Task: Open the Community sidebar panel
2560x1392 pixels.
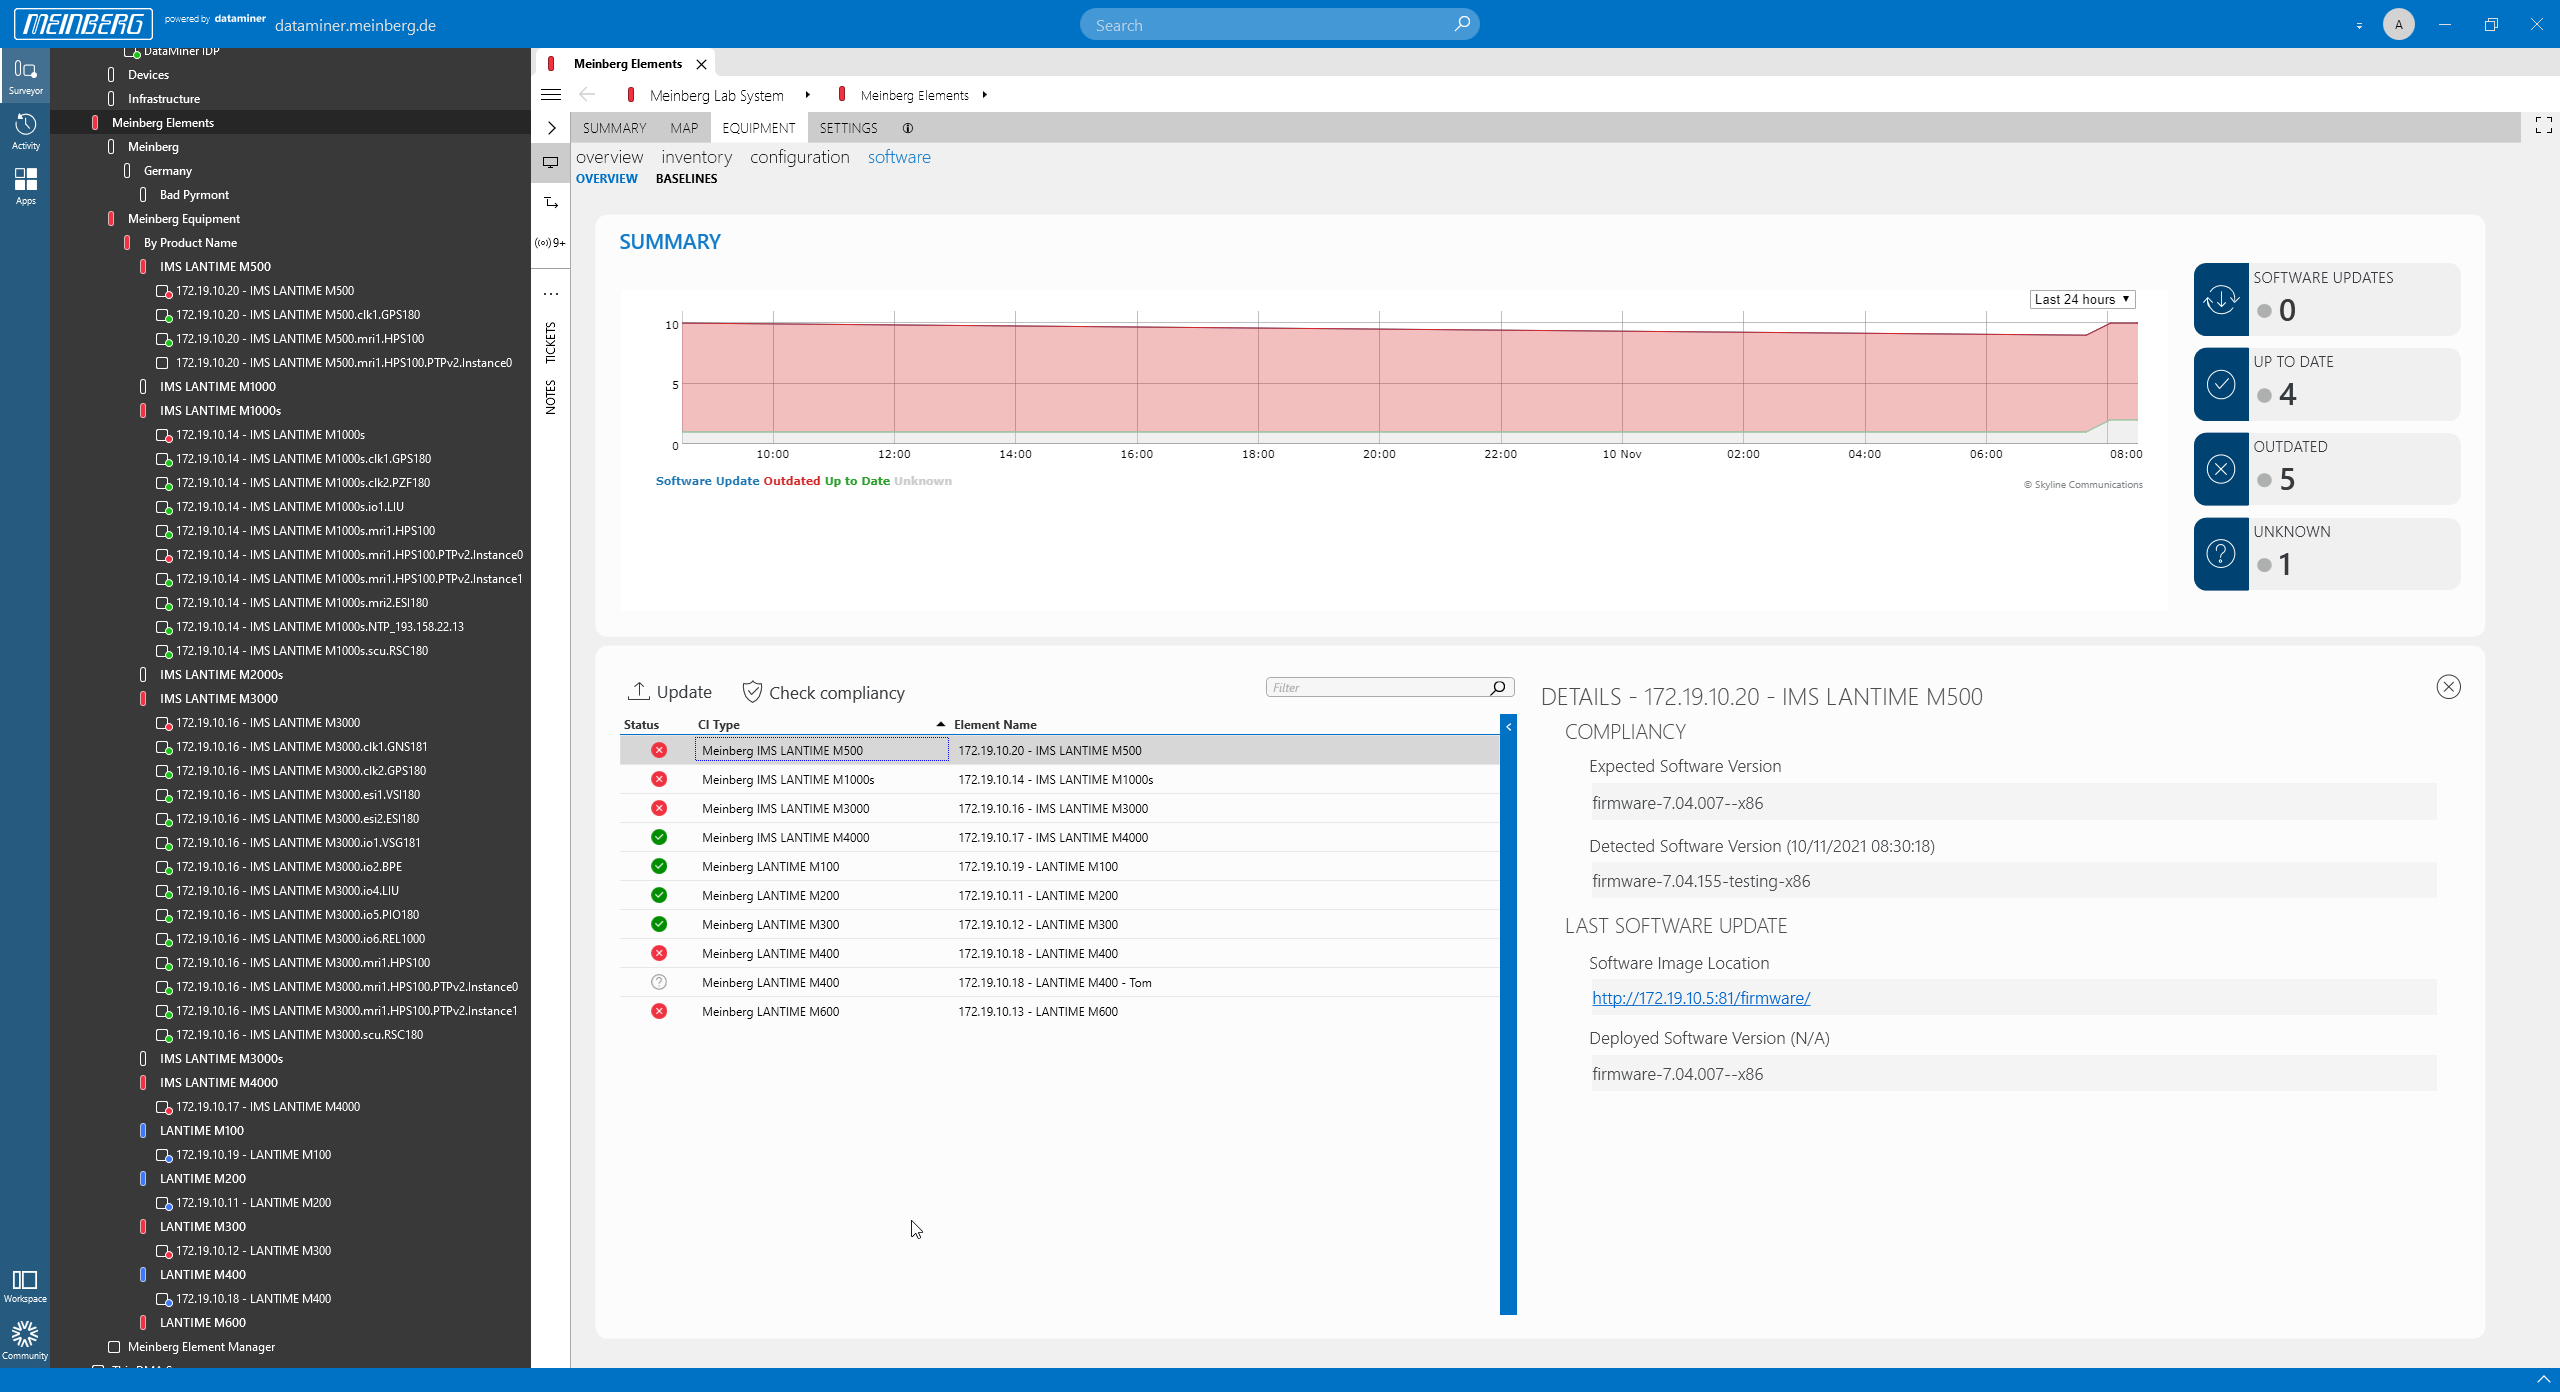Action: [x=25, y=1340]
